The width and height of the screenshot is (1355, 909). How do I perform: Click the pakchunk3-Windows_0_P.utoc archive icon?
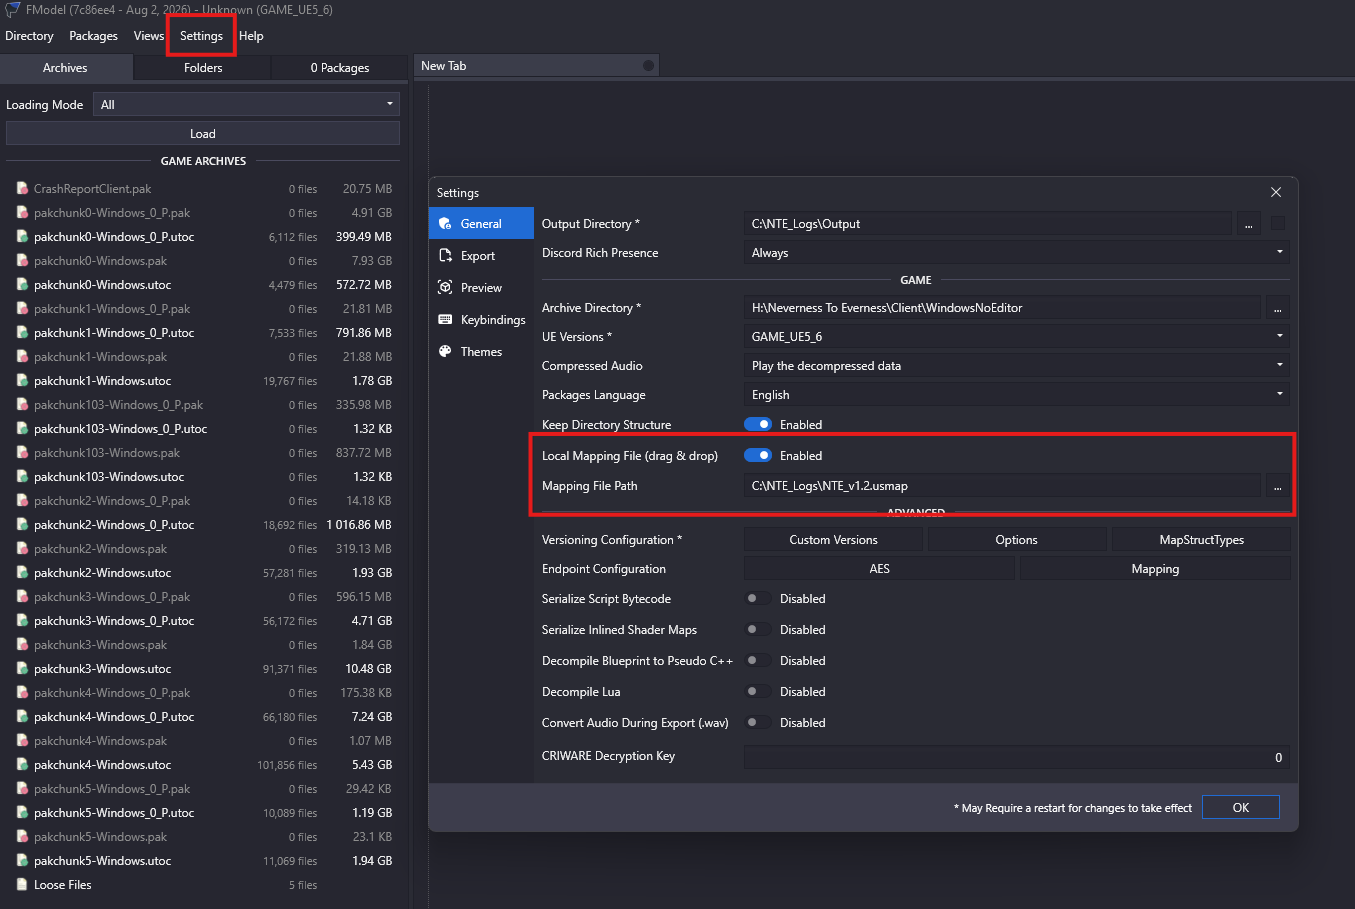tap(22, 621)
